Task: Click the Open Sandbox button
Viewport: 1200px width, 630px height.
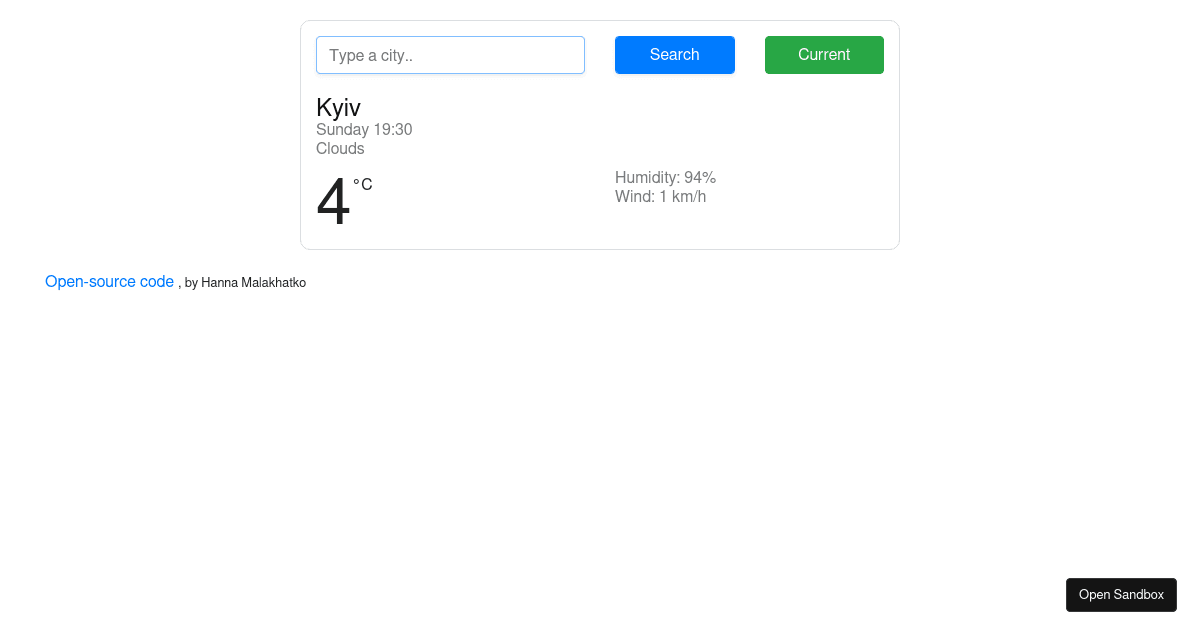Action: click(1121, 595)
